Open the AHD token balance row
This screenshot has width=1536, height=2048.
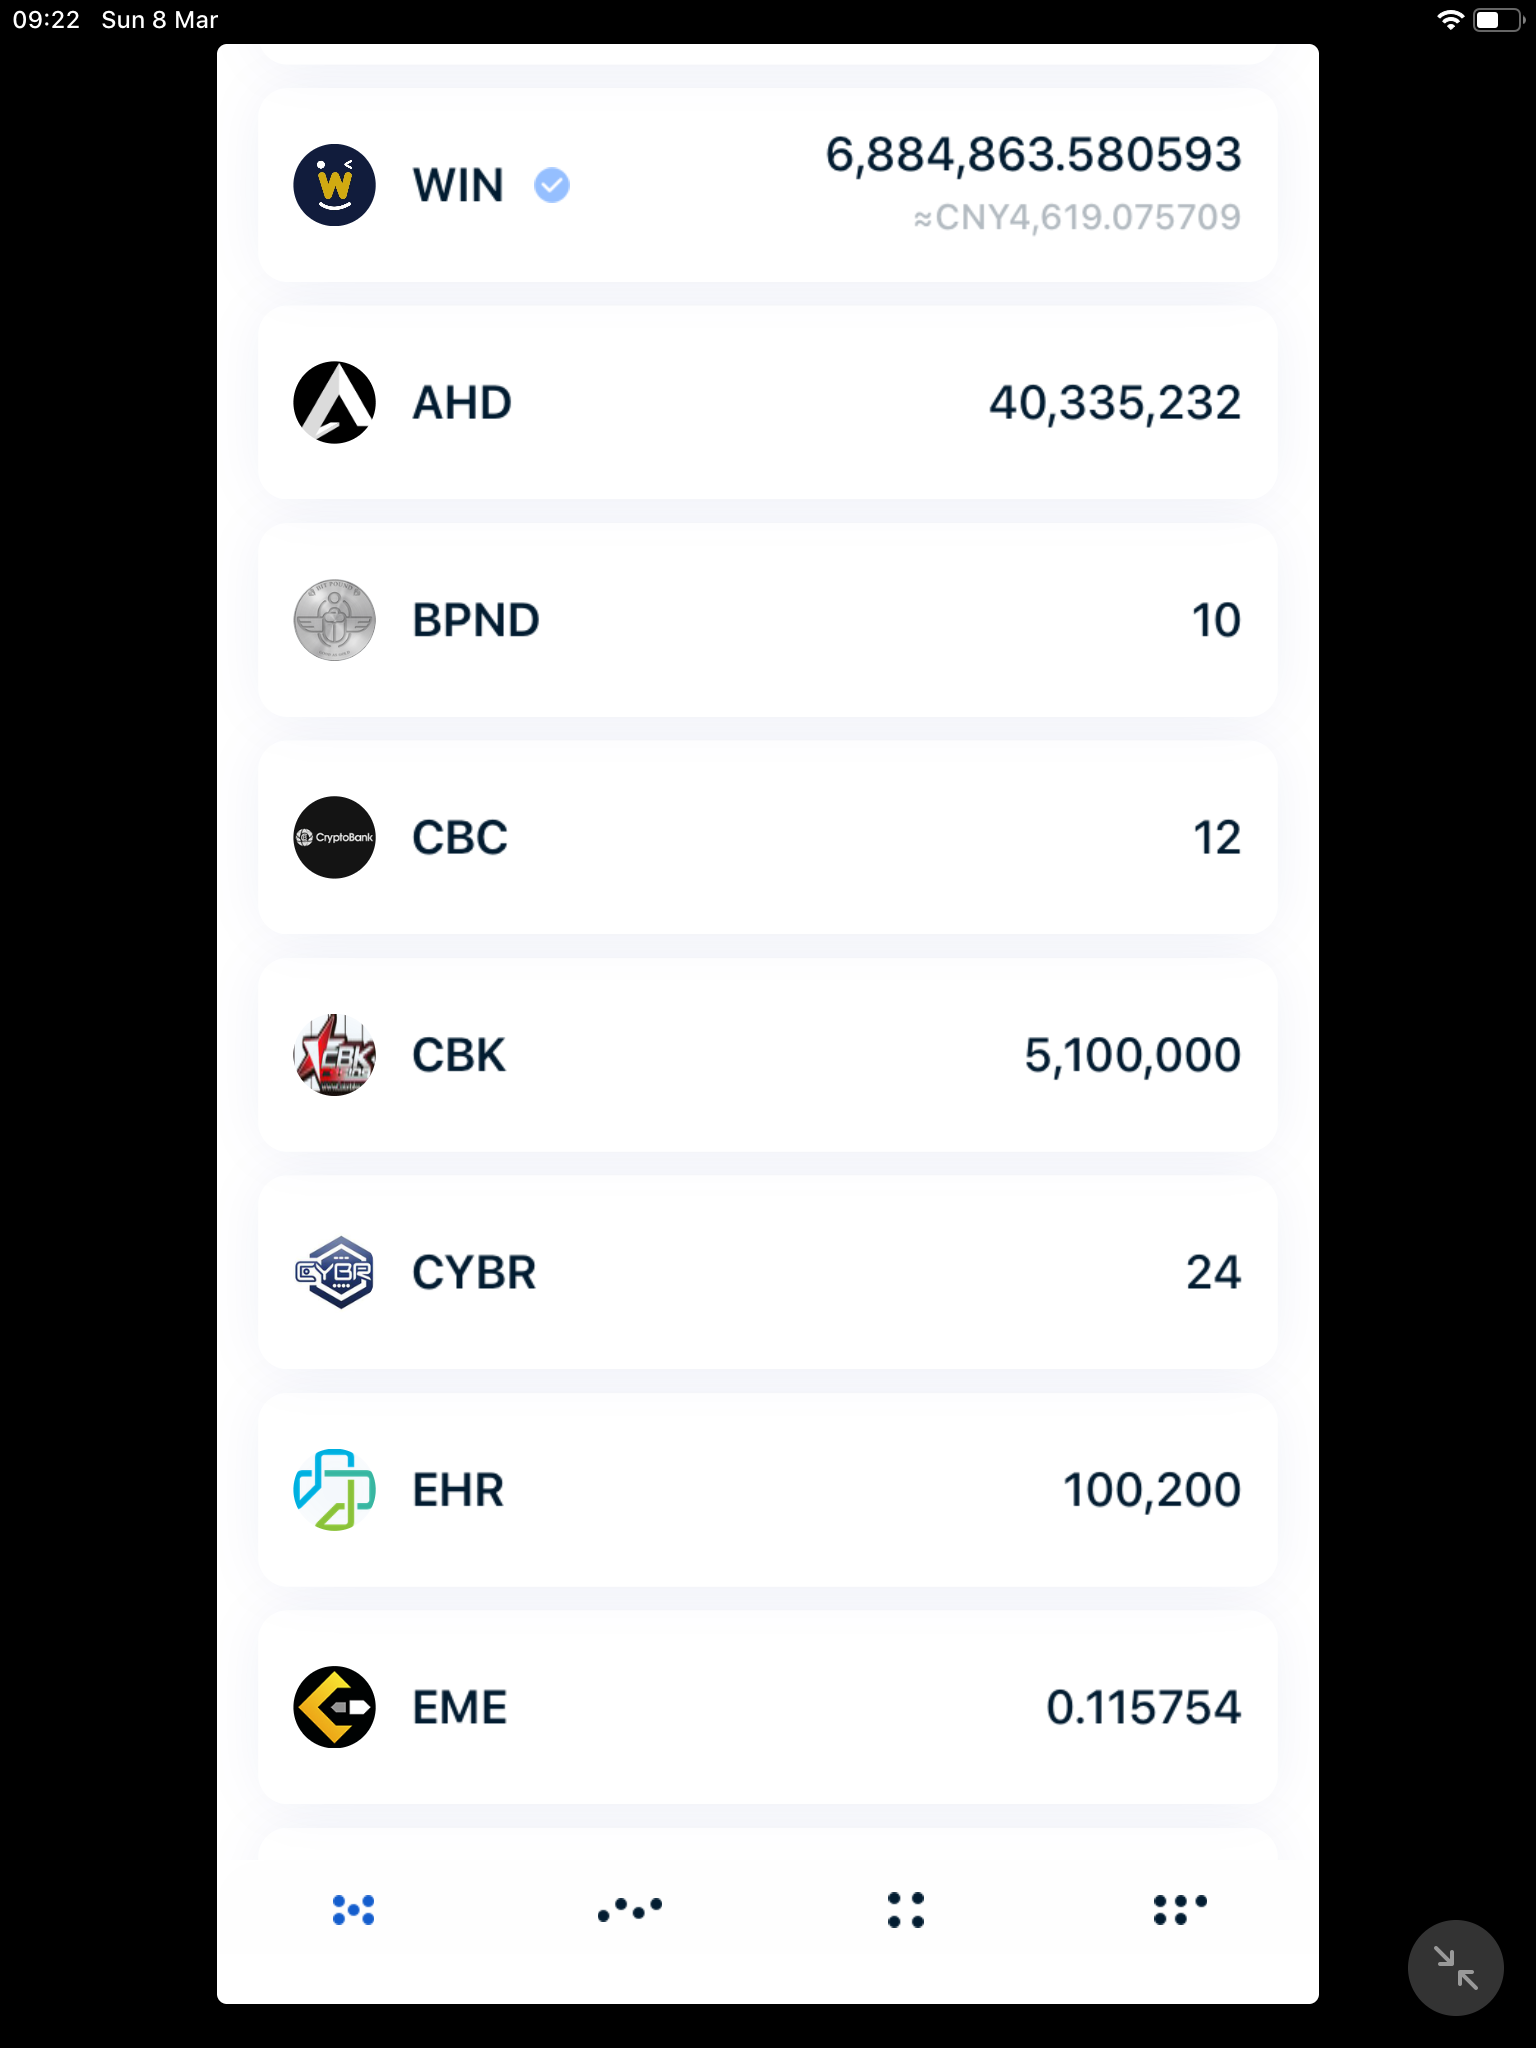768,402
